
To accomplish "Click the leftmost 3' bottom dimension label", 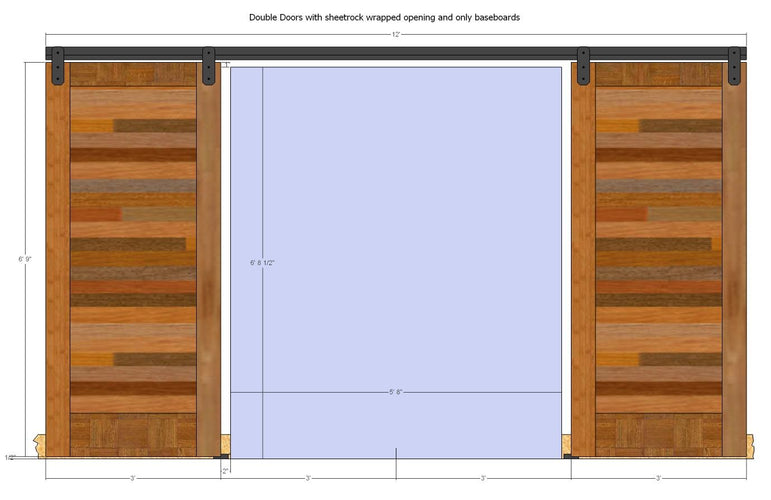I will coord(133,478).
